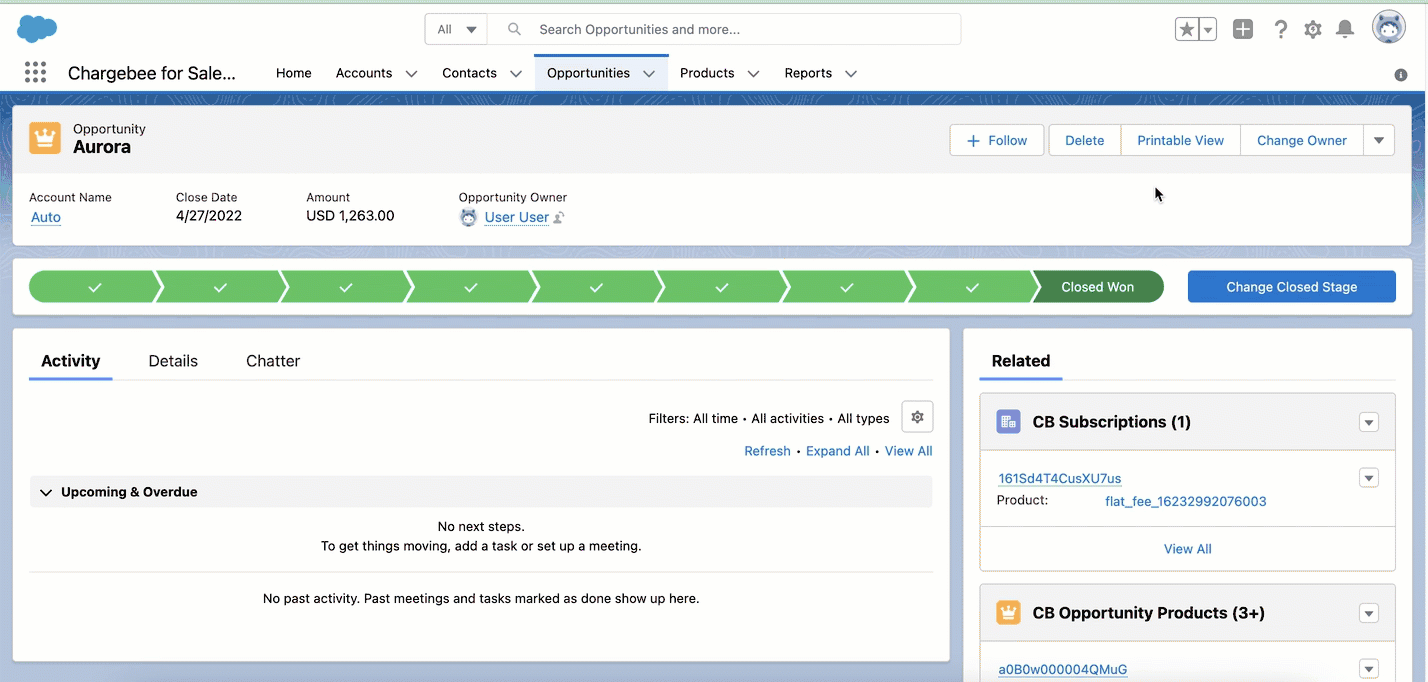Select the Closed Won path stage
Viewport: 1428px width, 682px height.
(x=1097, y=287)
